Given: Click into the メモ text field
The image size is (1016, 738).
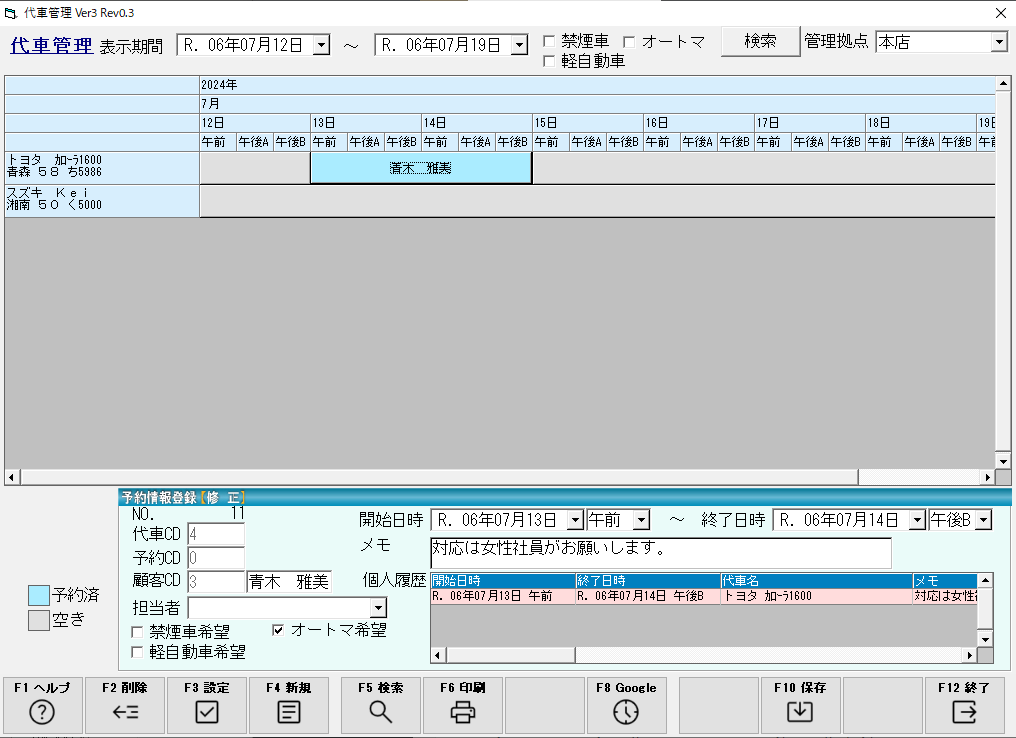Looking at the screenshot, I should pyautogui.click(x=660, y=552).
